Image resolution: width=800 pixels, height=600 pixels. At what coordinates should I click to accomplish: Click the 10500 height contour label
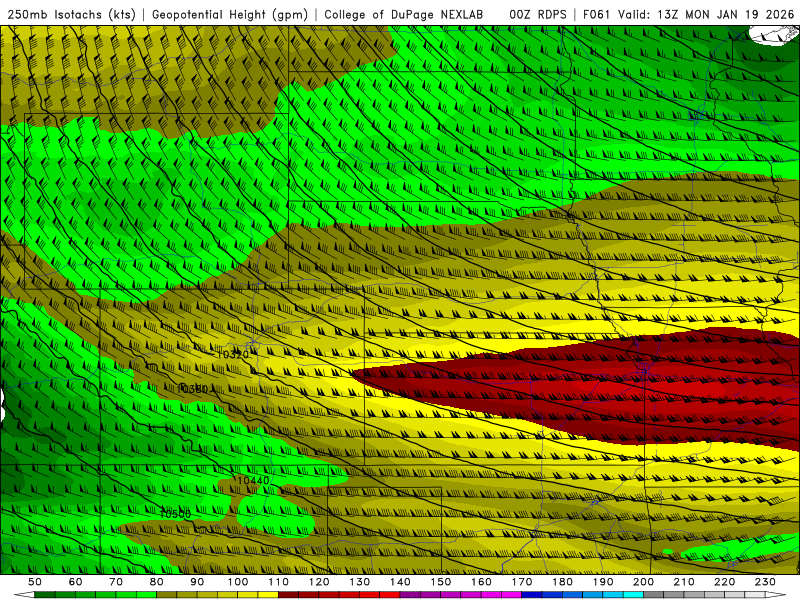click(x=174, y=514)
